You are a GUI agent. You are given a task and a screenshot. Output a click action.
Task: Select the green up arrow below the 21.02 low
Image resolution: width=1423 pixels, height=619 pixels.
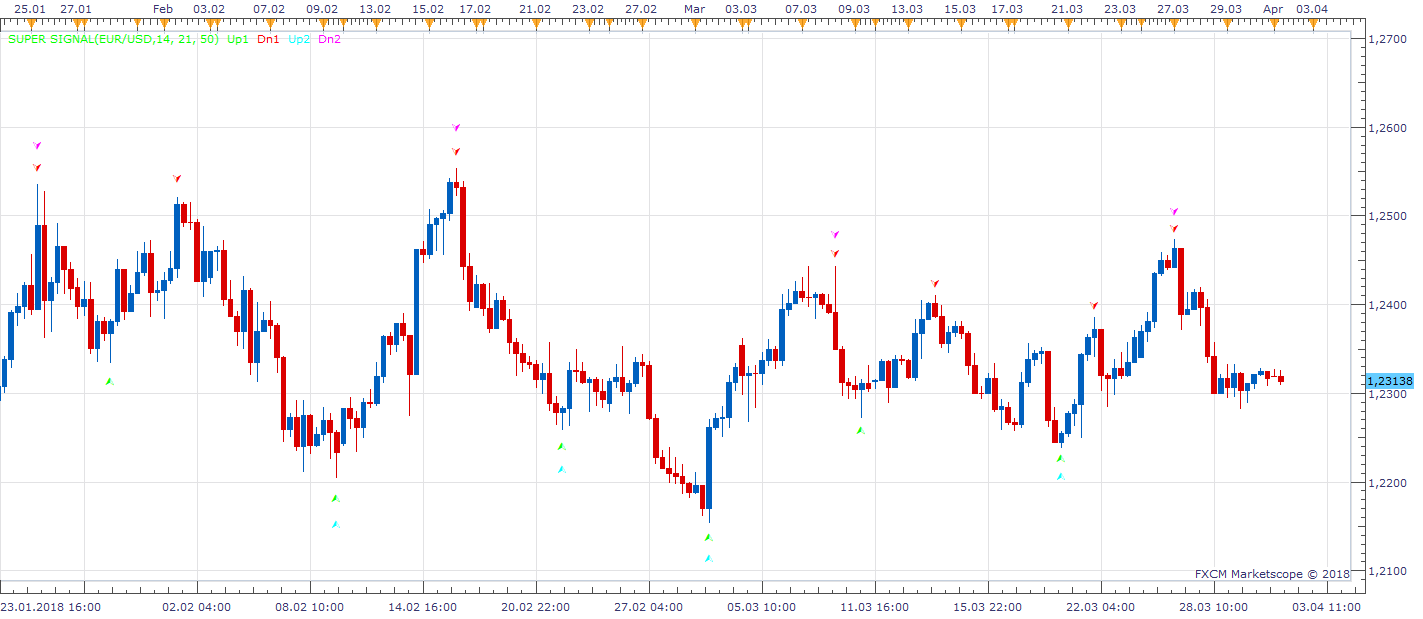[x=561, y=446]
